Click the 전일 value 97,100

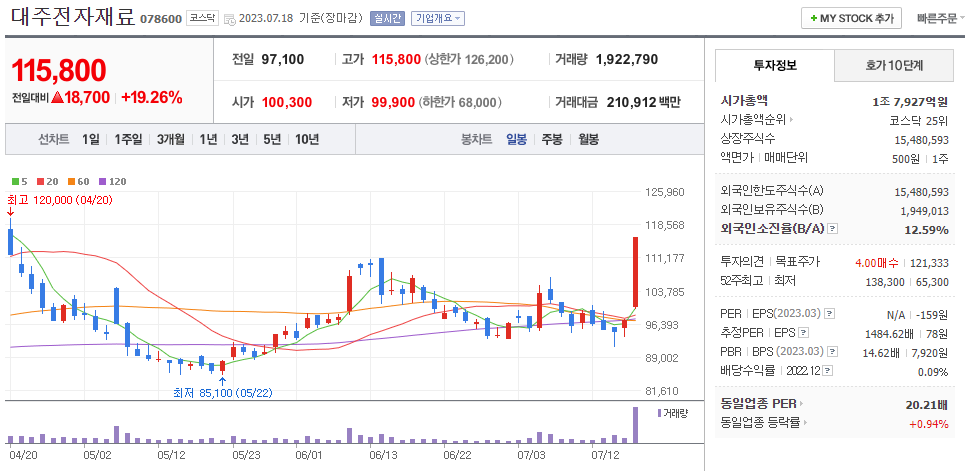point(283,59)
